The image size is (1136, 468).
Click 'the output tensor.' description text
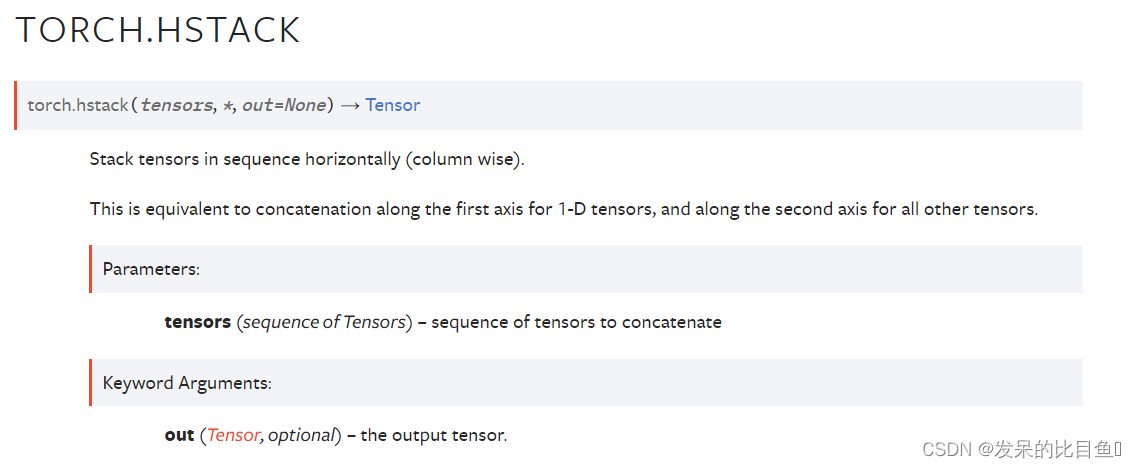pyautogui.click(x=434, y=435)
